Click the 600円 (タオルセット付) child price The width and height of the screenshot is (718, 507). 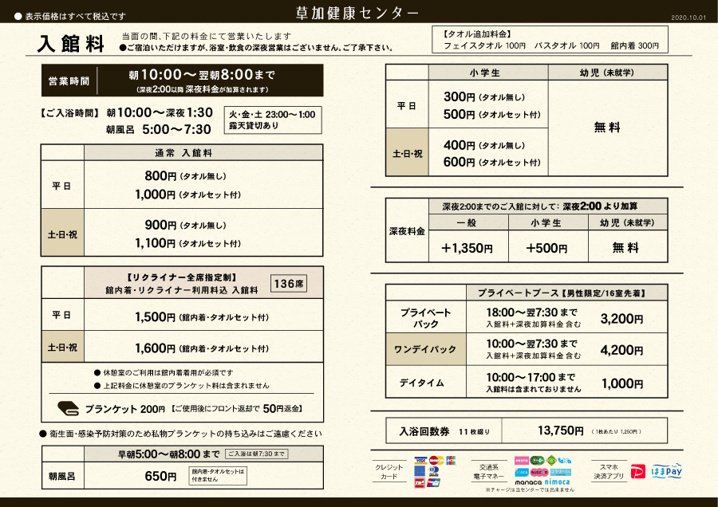coord(492,162)
